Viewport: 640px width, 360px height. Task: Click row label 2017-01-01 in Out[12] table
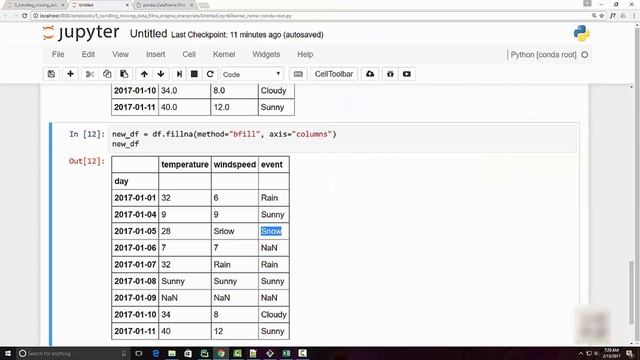pos(135,198)
